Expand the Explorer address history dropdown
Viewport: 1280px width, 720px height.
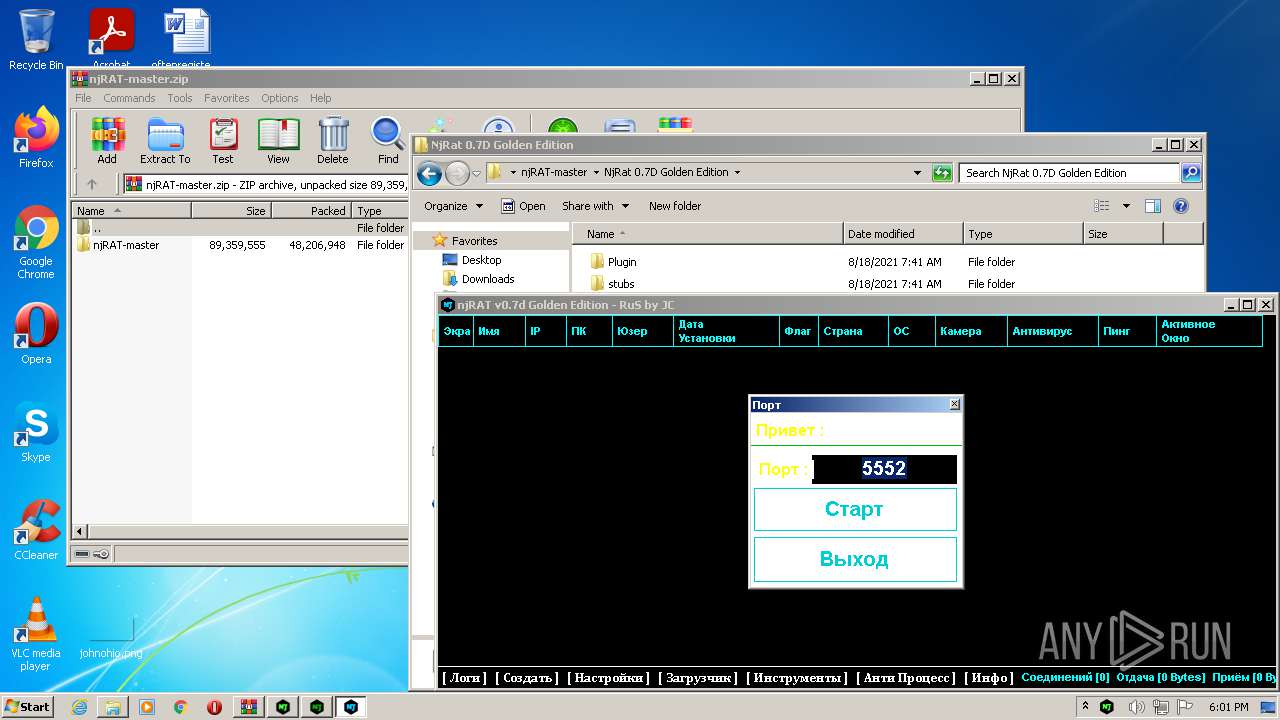[917, 173]
